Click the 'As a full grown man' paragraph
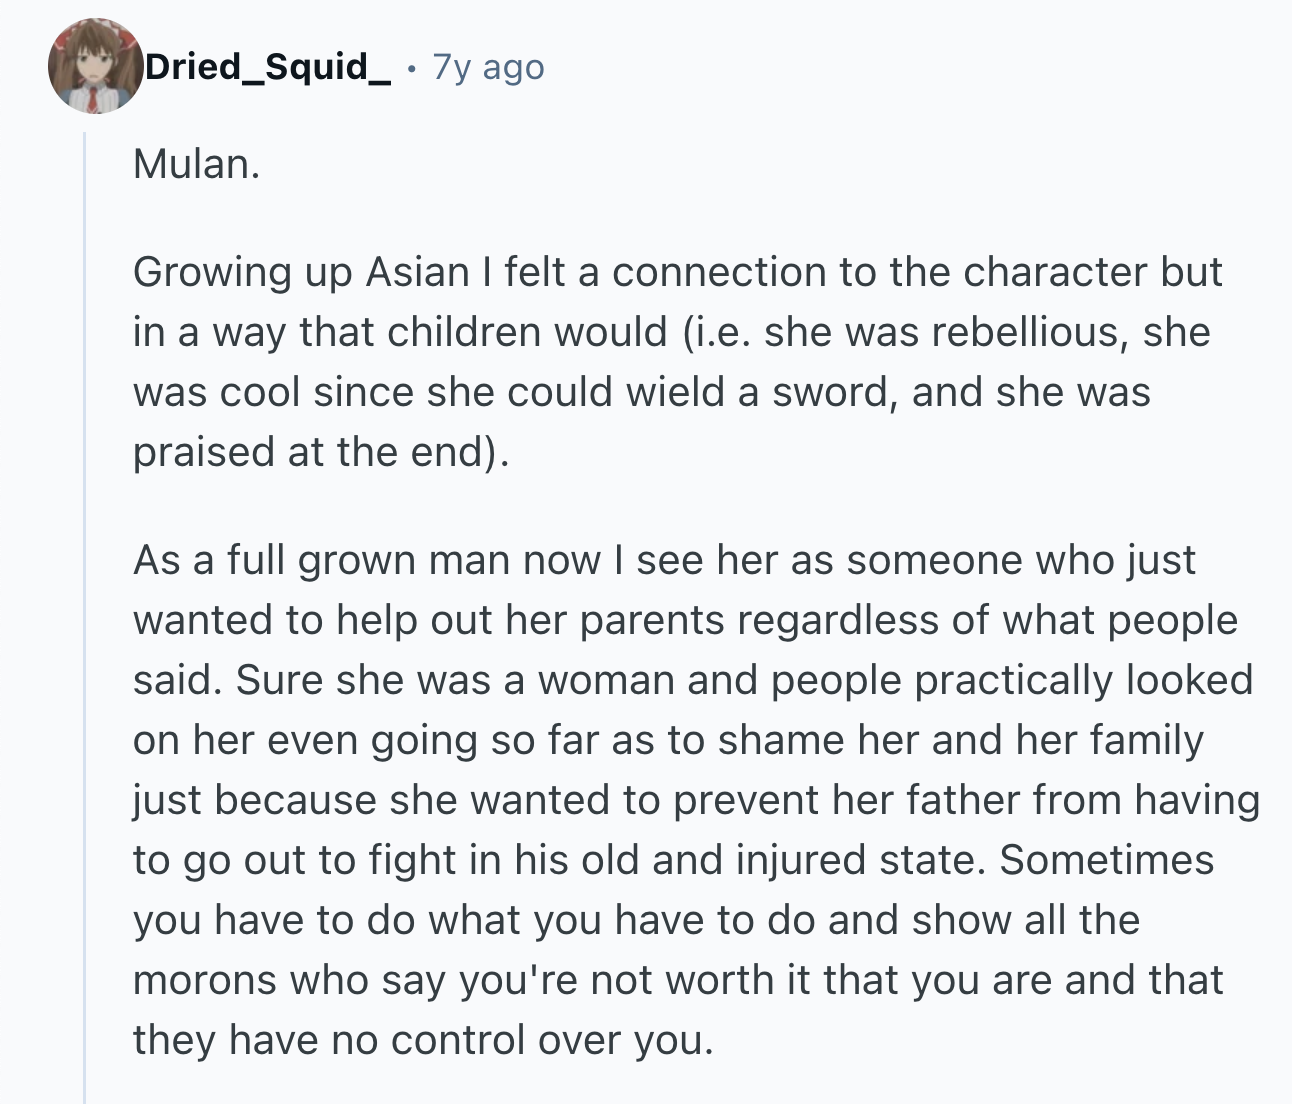1292x1104 pixels. coord(696,799)
